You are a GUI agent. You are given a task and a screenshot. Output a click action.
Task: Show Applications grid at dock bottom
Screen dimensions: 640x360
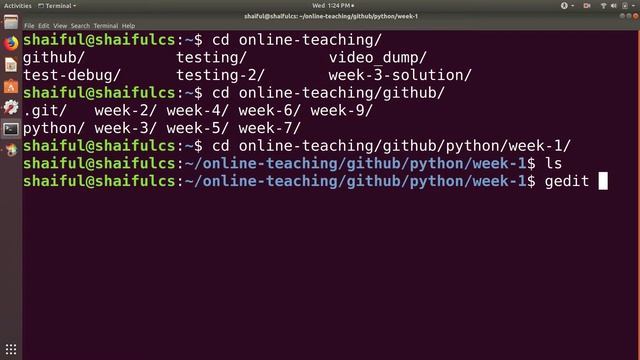tap(11, 349)
